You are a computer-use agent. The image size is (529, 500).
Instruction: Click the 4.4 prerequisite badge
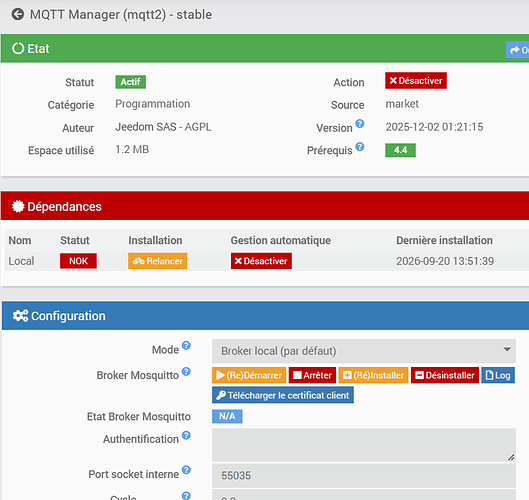point(400,150)
